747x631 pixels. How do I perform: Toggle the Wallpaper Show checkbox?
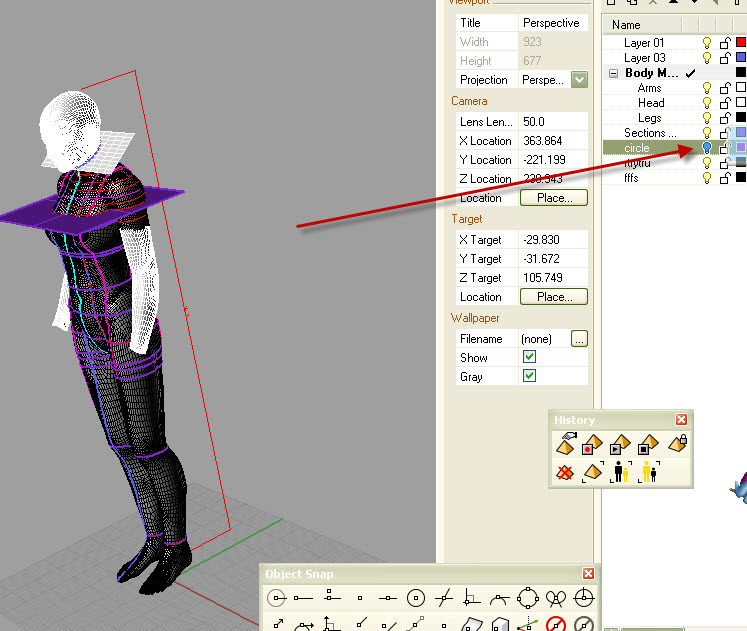click(x=529, y=358)
